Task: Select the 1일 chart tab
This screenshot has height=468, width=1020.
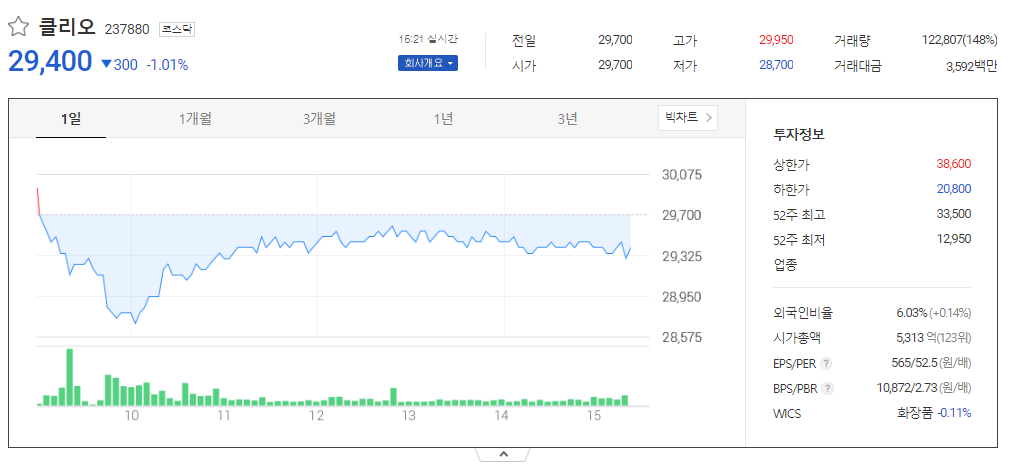Action: pos(71,119)
